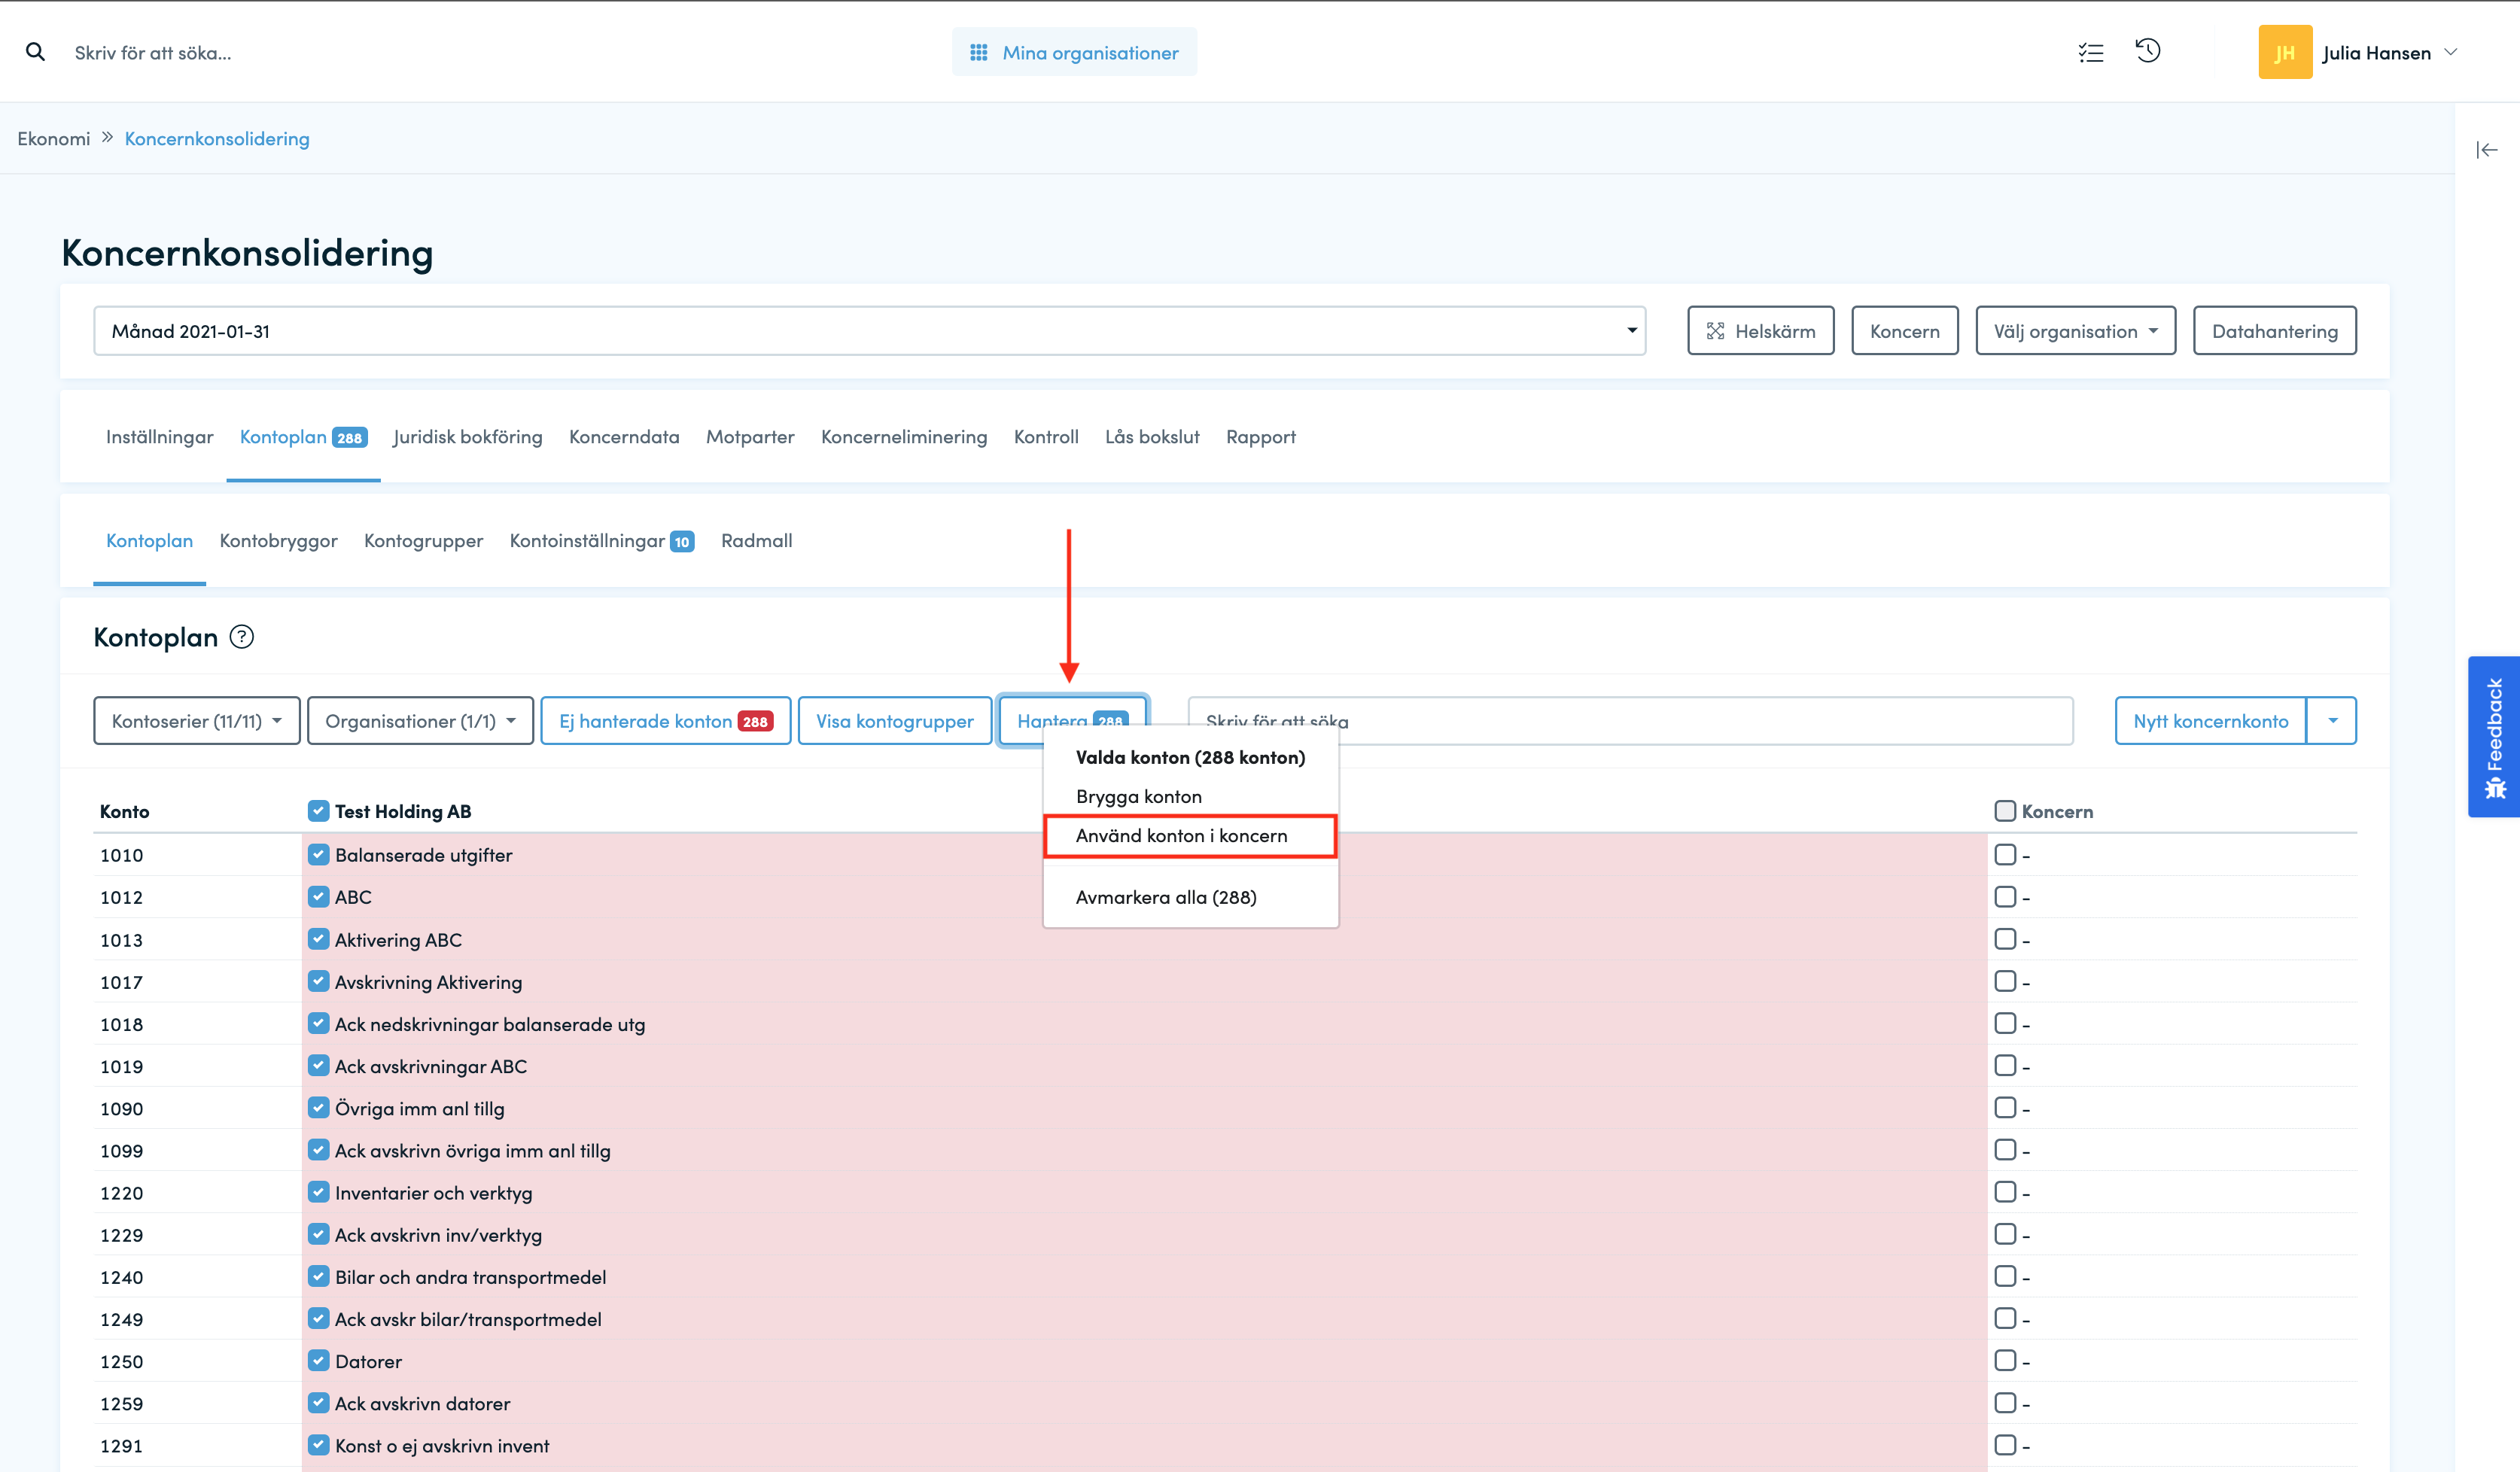Click account number 1240
2520x1472 pixels.
[x=121, y=1277]
